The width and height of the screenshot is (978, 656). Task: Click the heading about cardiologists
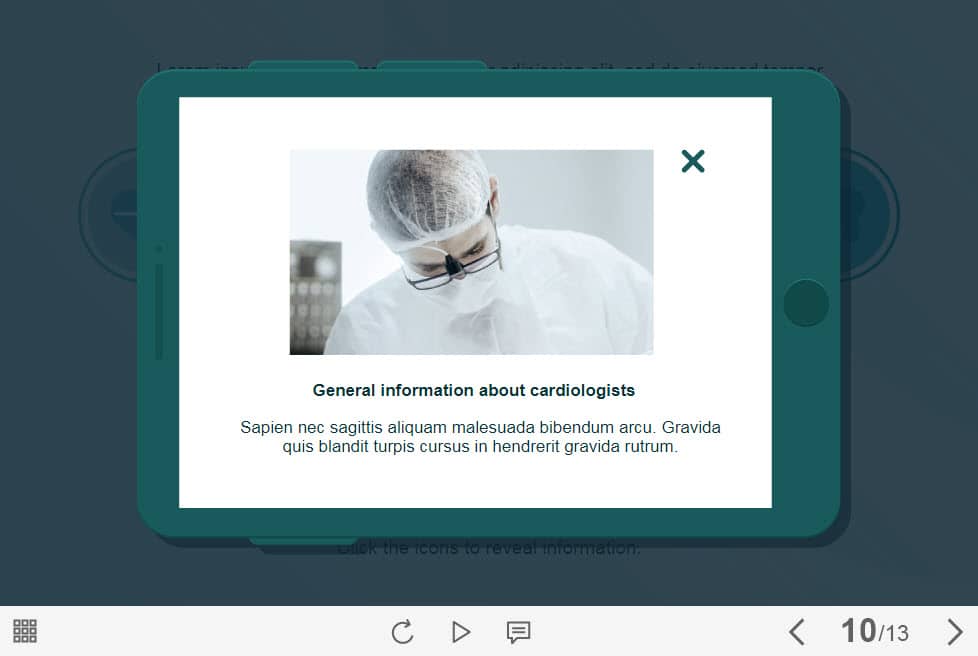pos(473,390)
